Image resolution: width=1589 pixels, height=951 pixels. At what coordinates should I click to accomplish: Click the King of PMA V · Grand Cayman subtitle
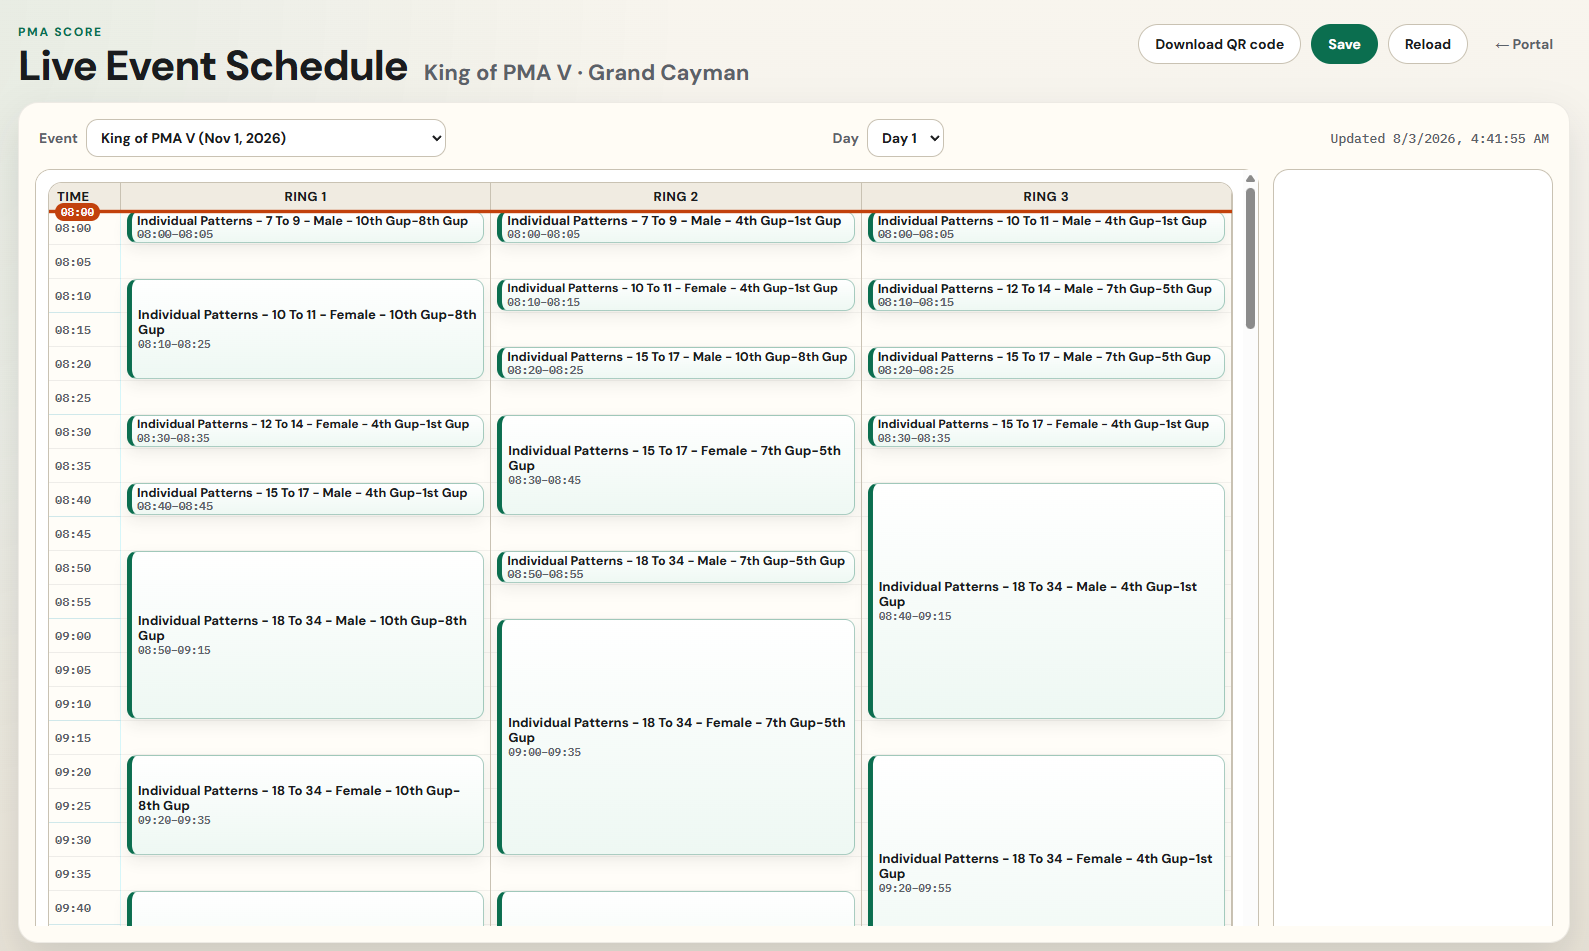586,73
